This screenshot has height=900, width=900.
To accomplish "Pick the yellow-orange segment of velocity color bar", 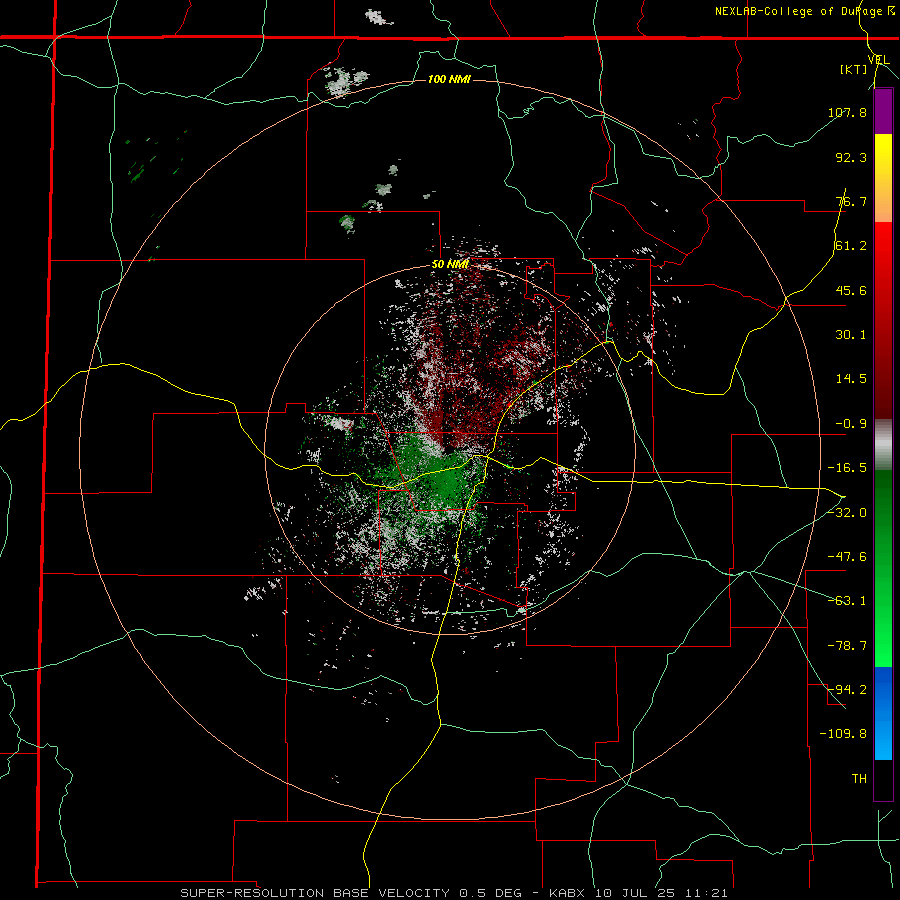I will tap(883, 178).
